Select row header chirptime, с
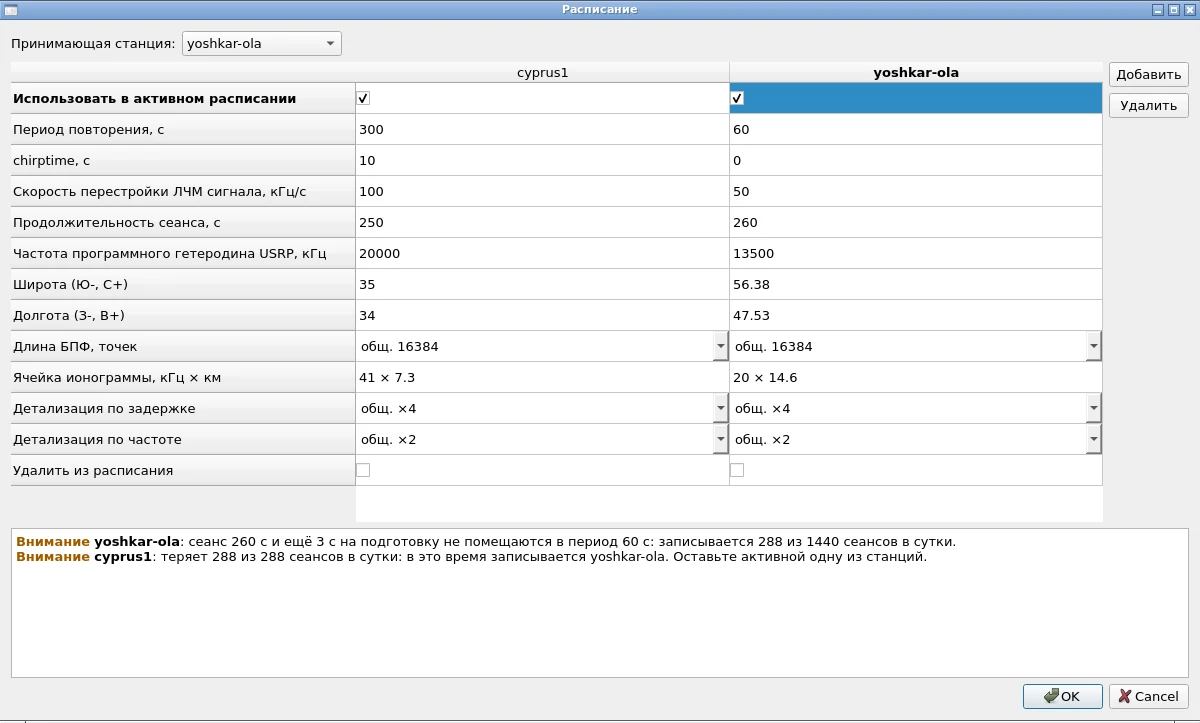1200x723 pixels. pyautogui.click(x=183, y=160)
